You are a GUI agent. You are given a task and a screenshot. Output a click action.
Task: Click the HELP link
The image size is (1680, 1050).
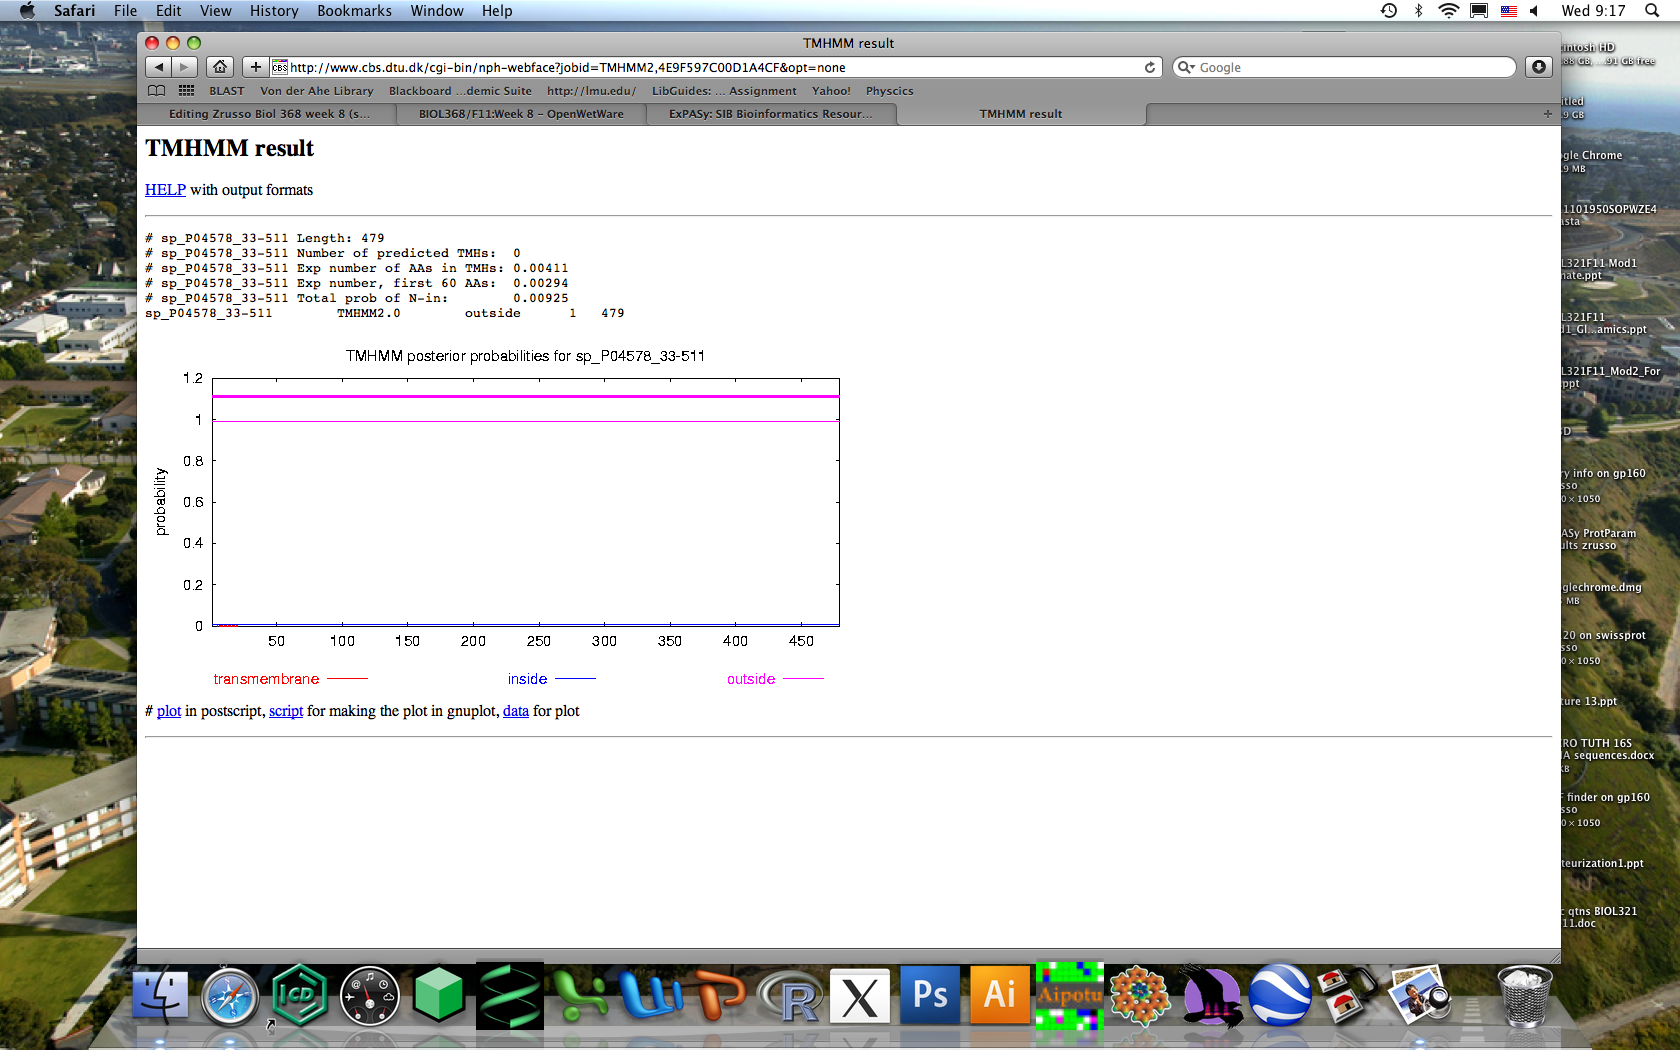[x=165, y=190]
